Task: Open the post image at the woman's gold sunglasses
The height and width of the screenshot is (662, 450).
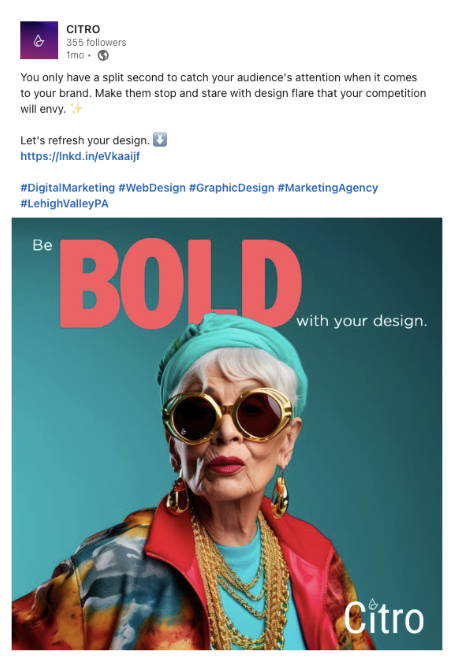Action: tap(227, 416)
